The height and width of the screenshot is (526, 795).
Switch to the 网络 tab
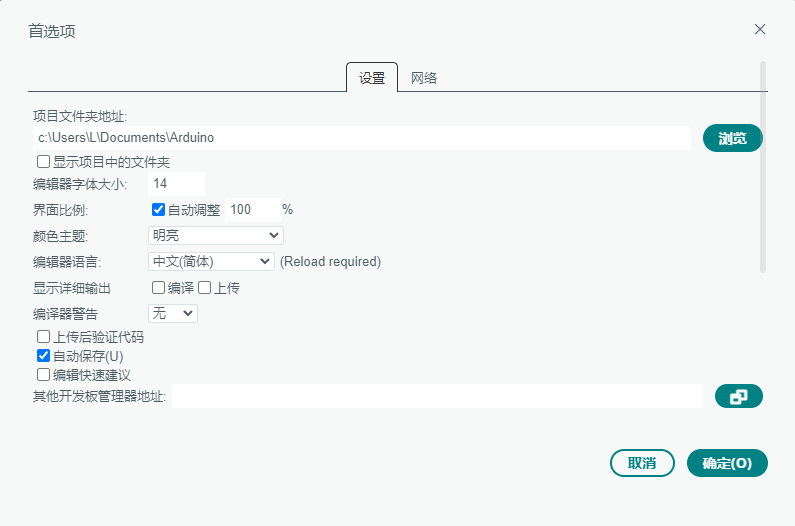point(424,78)
